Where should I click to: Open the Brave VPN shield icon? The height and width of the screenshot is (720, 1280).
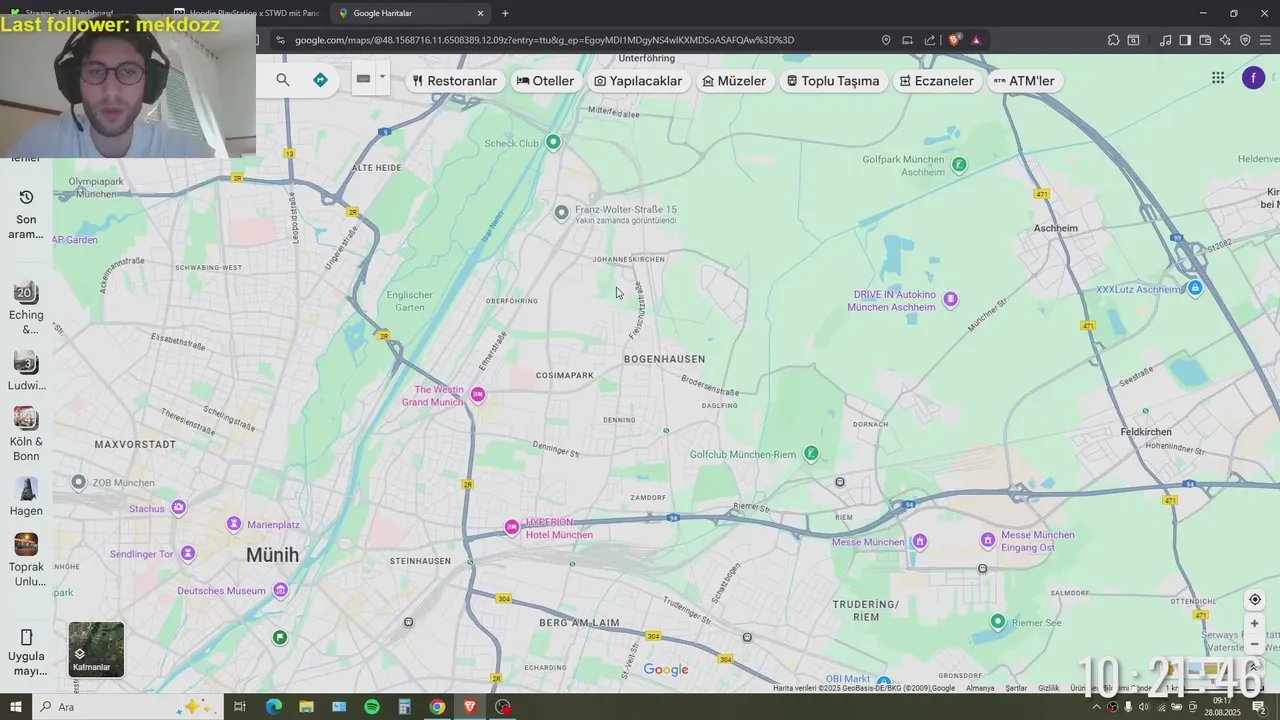point(1245,40)
